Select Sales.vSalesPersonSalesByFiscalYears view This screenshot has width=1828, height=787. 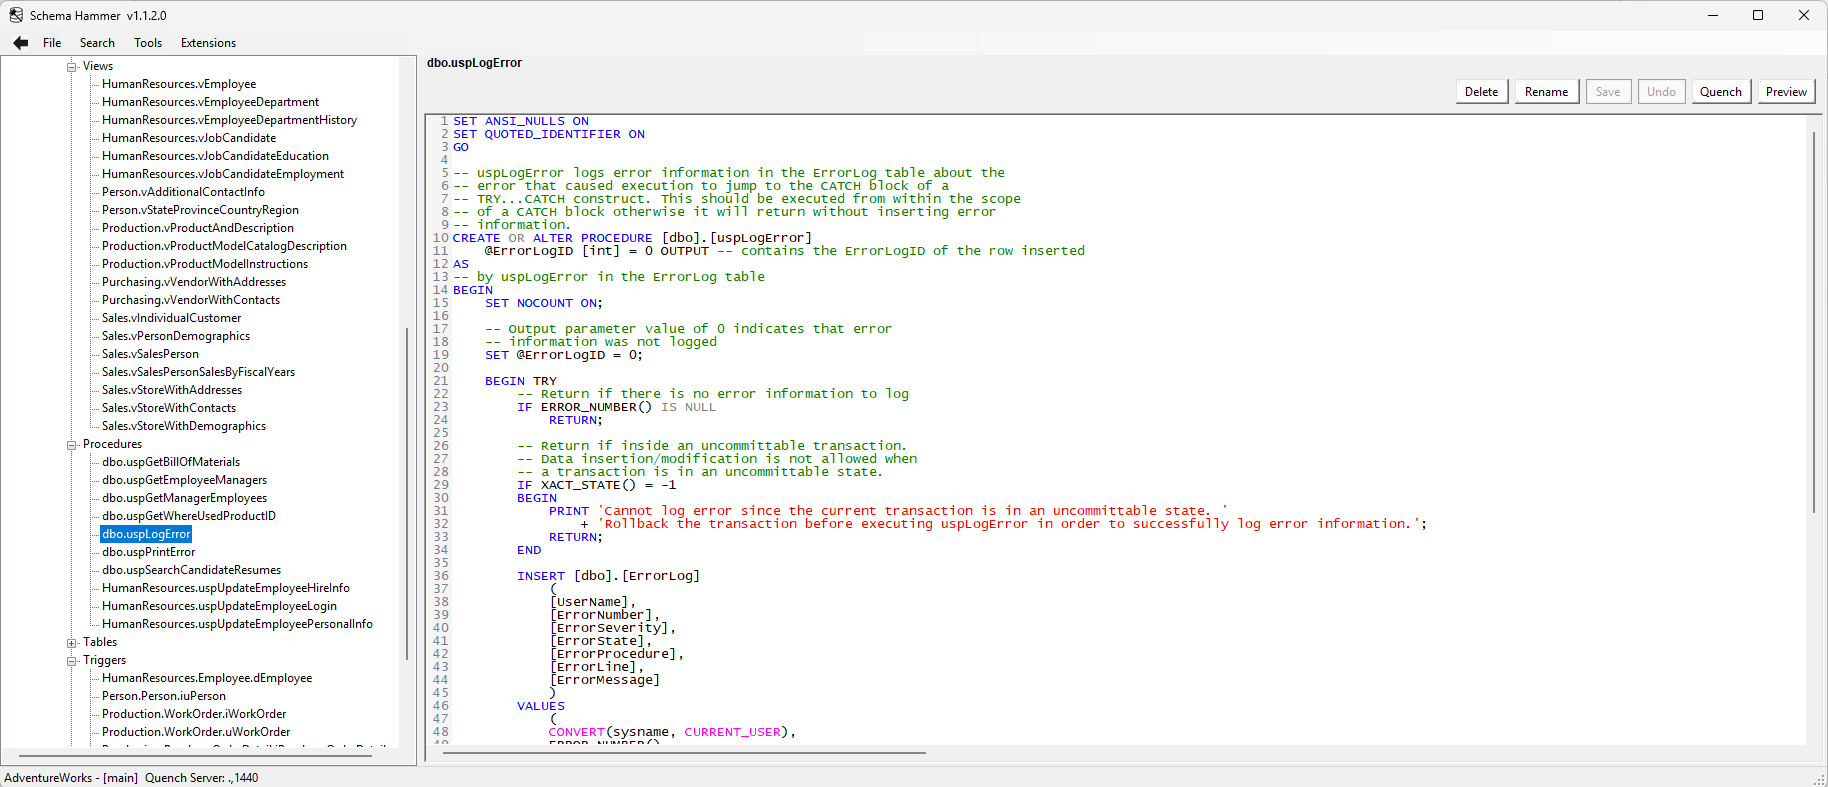point(198,372)
